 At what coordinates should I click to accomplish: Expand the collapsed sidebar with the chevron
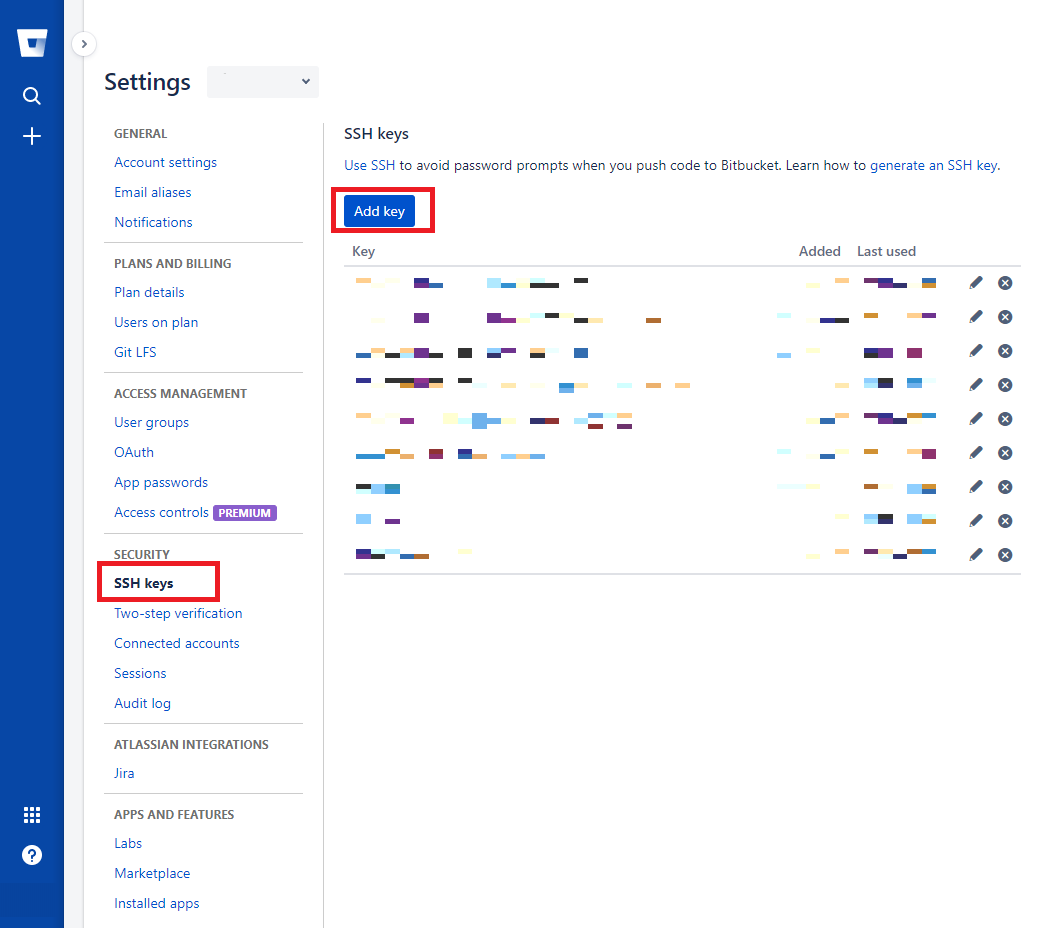pos(83,44)
